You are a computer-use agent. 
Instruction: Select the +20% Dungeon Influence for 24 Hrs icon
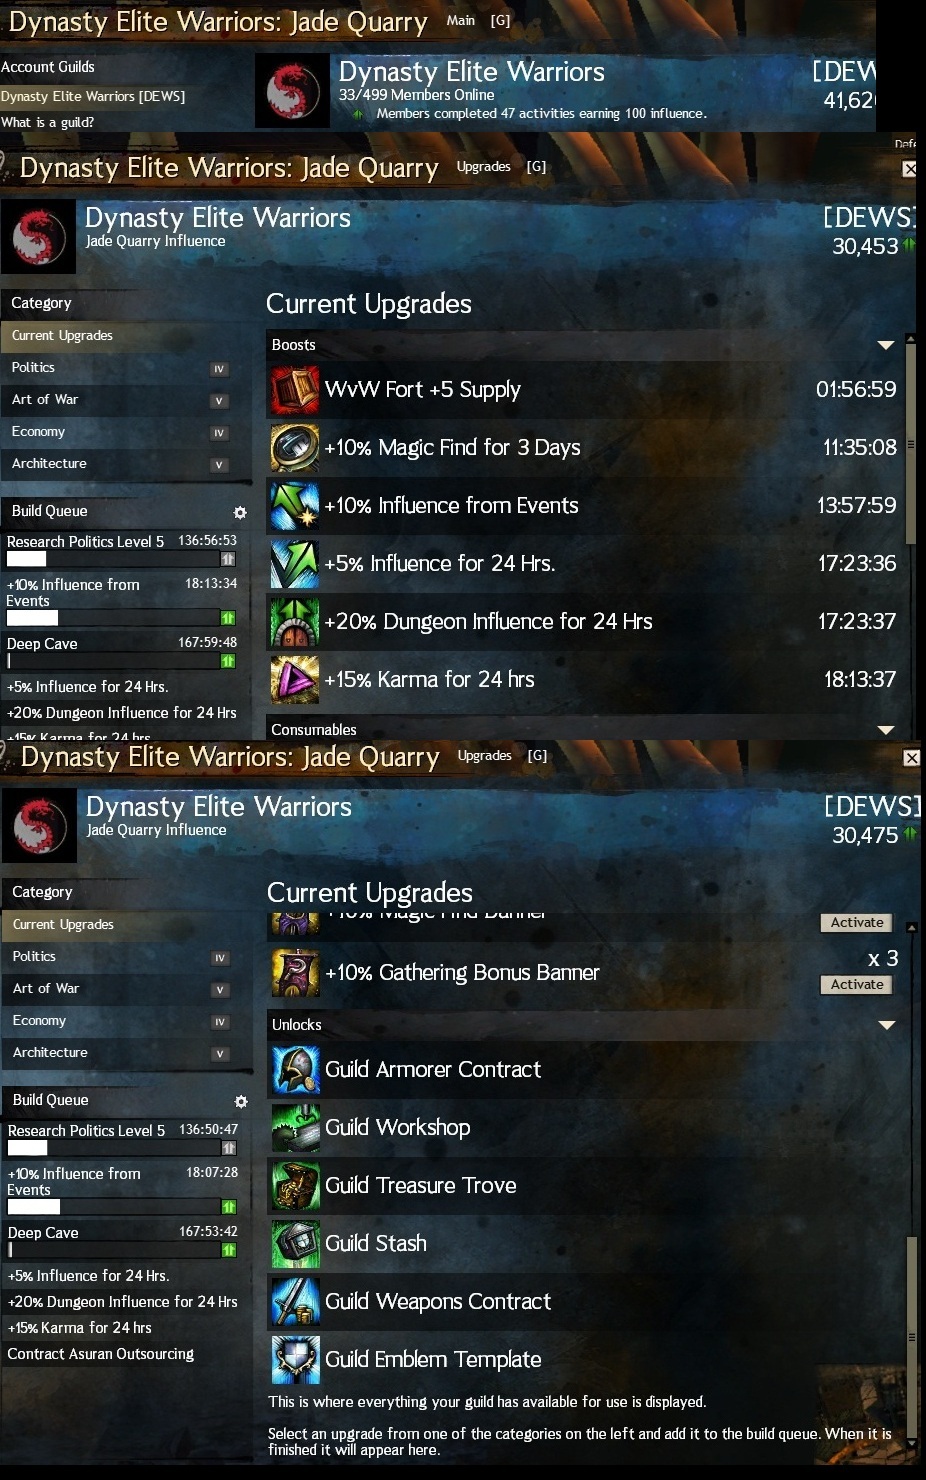click(295, 622)
